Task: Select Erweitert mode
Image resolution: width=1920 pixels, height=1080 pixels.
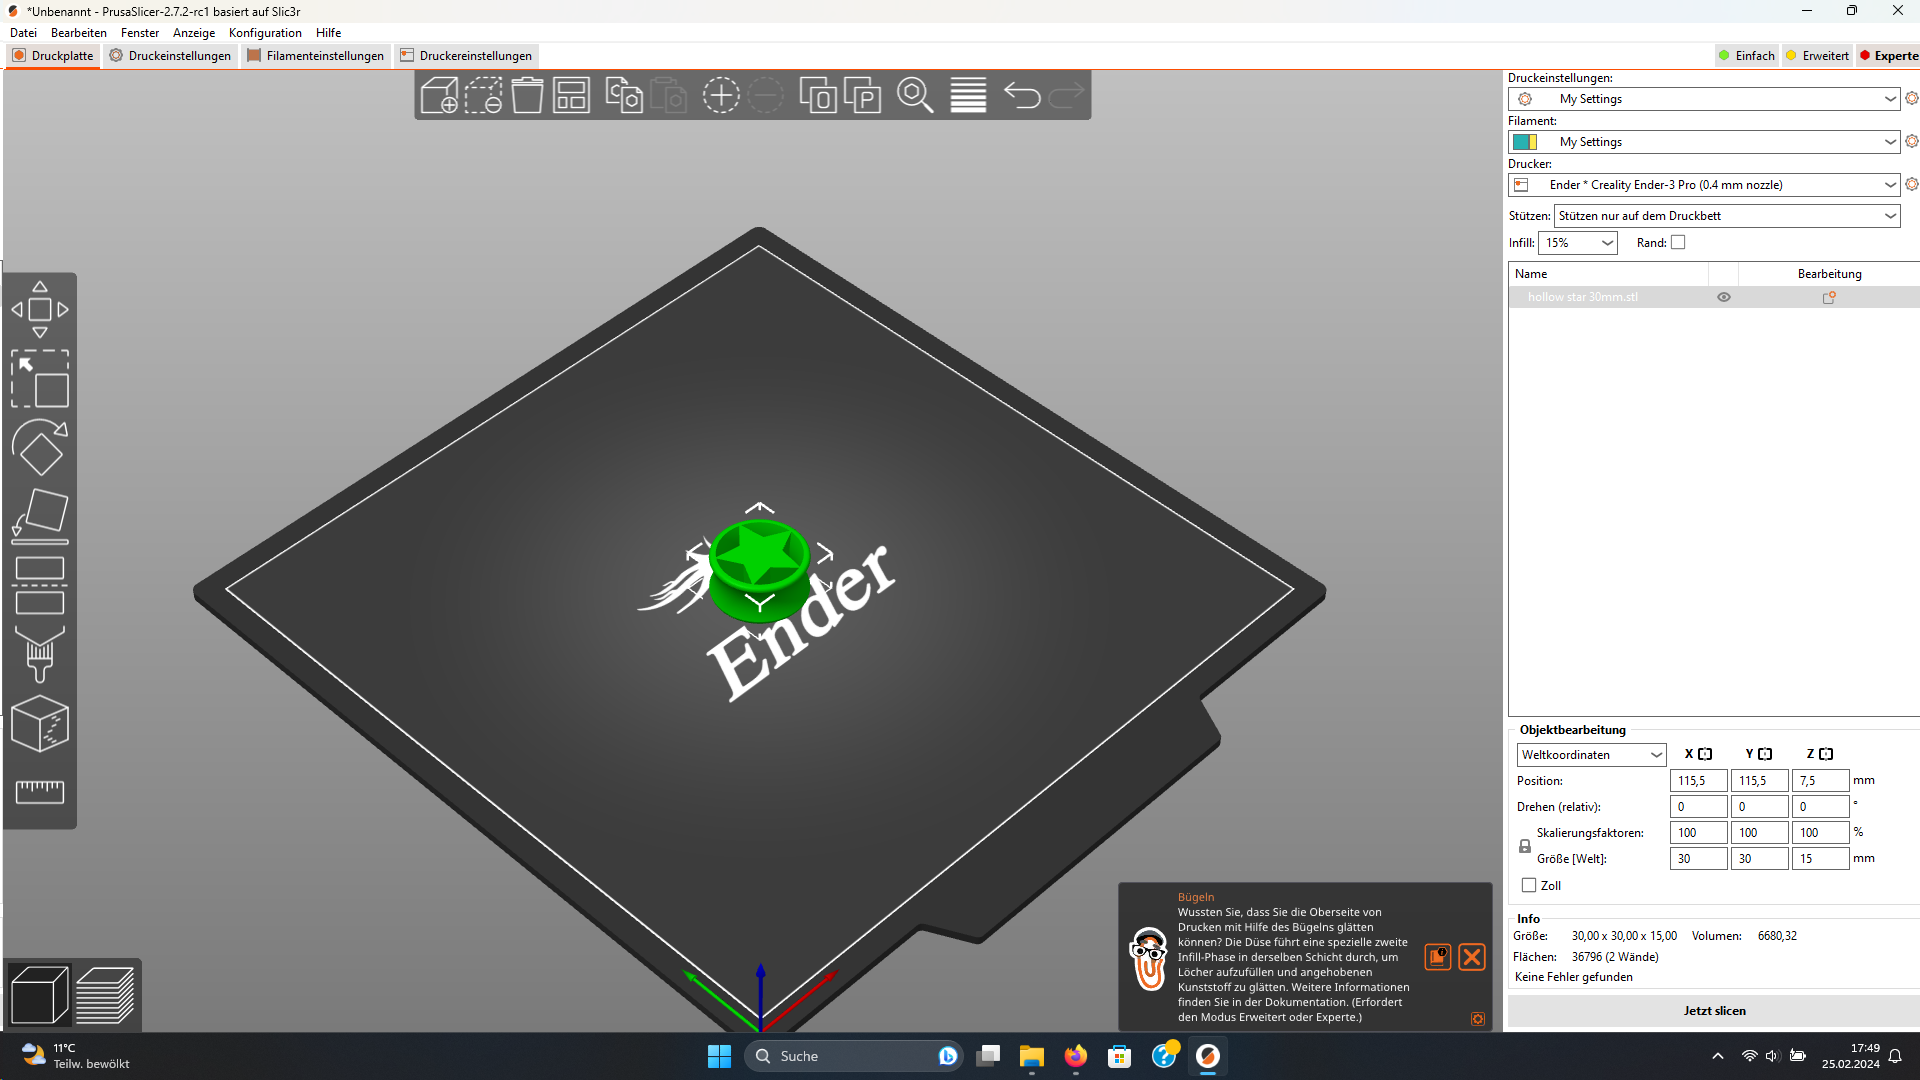Action: point(1817,56)
